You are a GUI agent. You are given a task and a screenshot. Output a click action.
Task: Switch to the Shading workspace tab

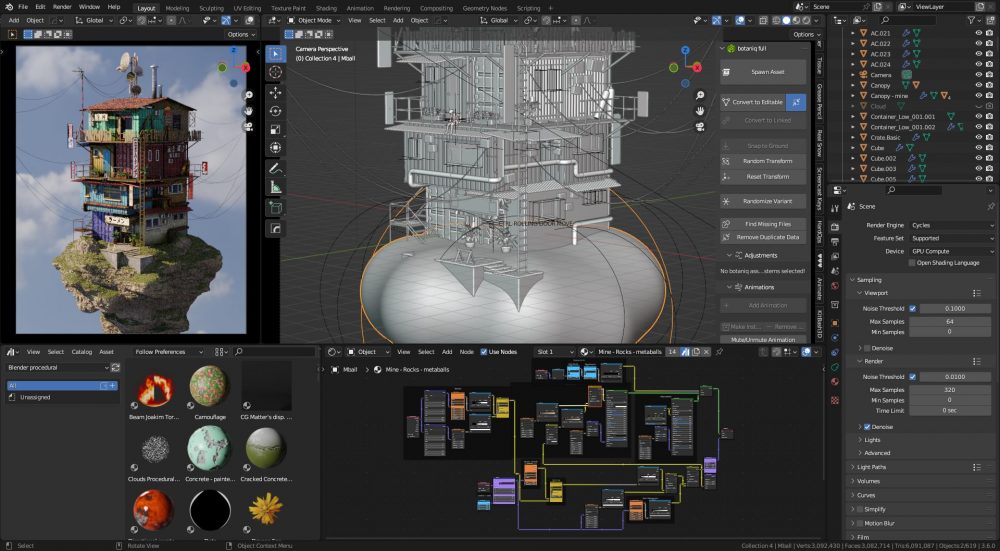pyautogui.click(x=326, y=8)
